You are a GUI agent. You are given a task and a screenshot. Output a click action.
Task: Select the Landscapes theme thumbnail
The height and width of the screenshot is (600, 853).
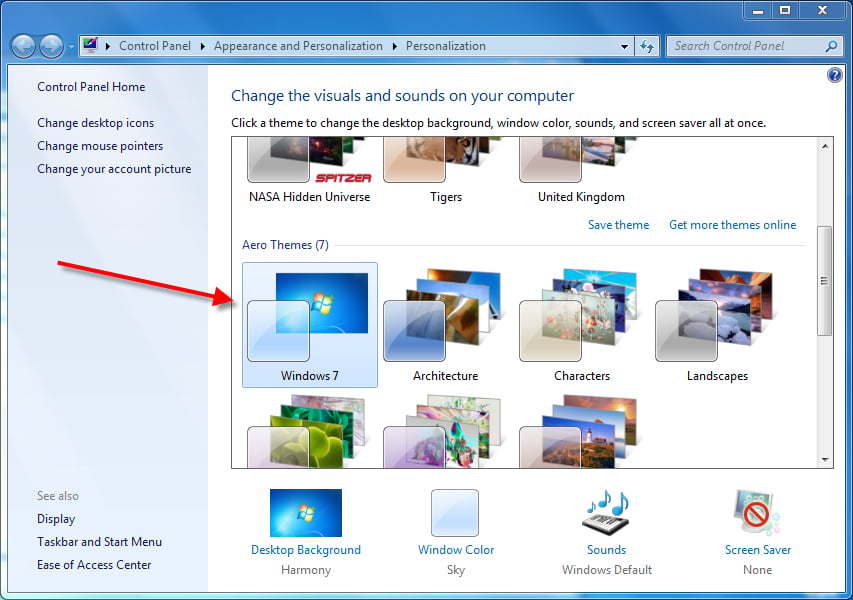[x=718, y=325]
